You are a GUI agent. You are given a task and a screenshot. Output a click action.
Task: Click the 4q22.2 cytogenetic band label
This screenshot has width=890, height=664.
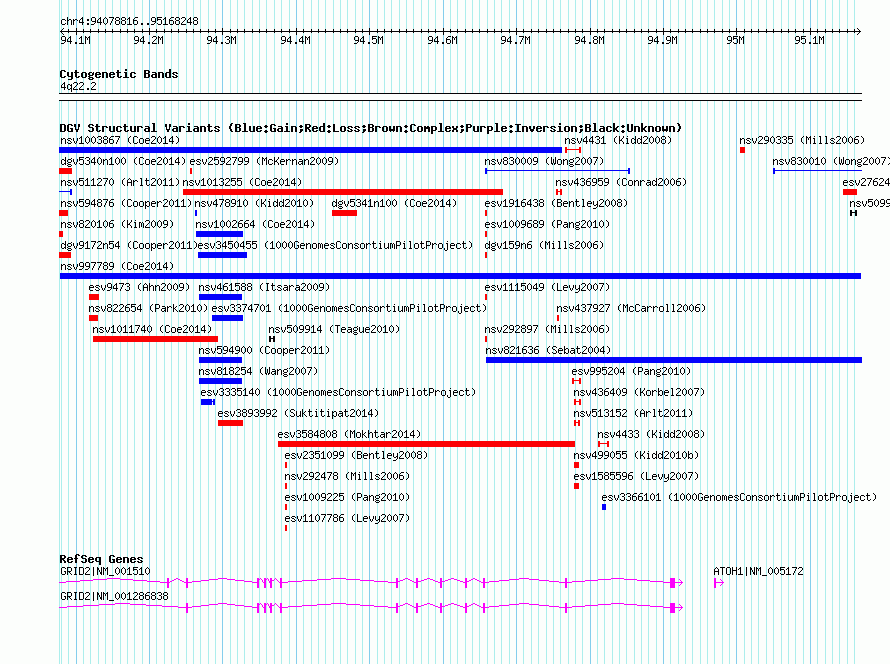[x=78, y=86]
